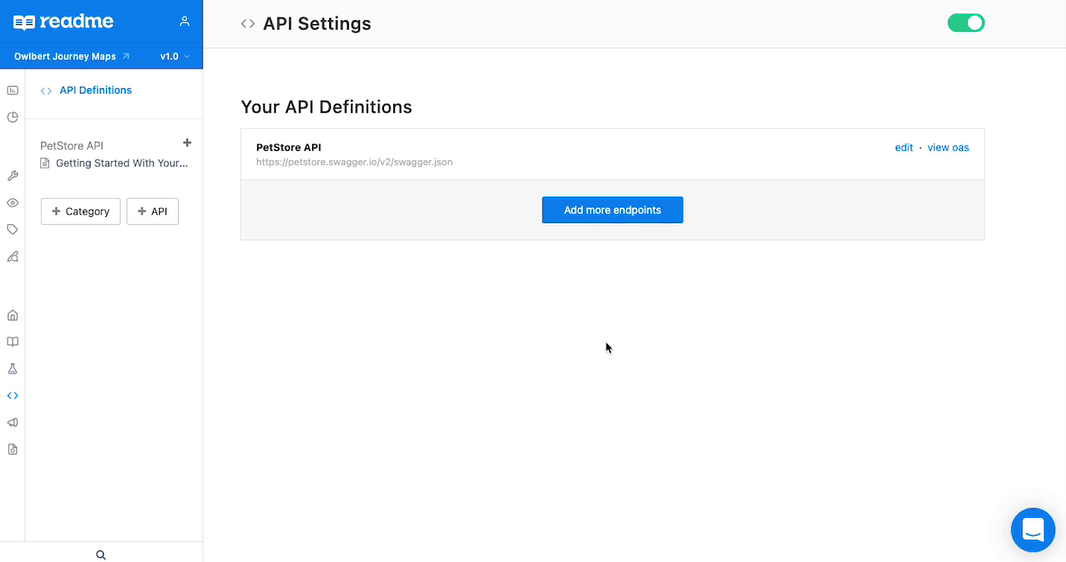Screen dimensions: 1066x562
Task: Open the document custom pages icon
Action: [x=12, y=449]
